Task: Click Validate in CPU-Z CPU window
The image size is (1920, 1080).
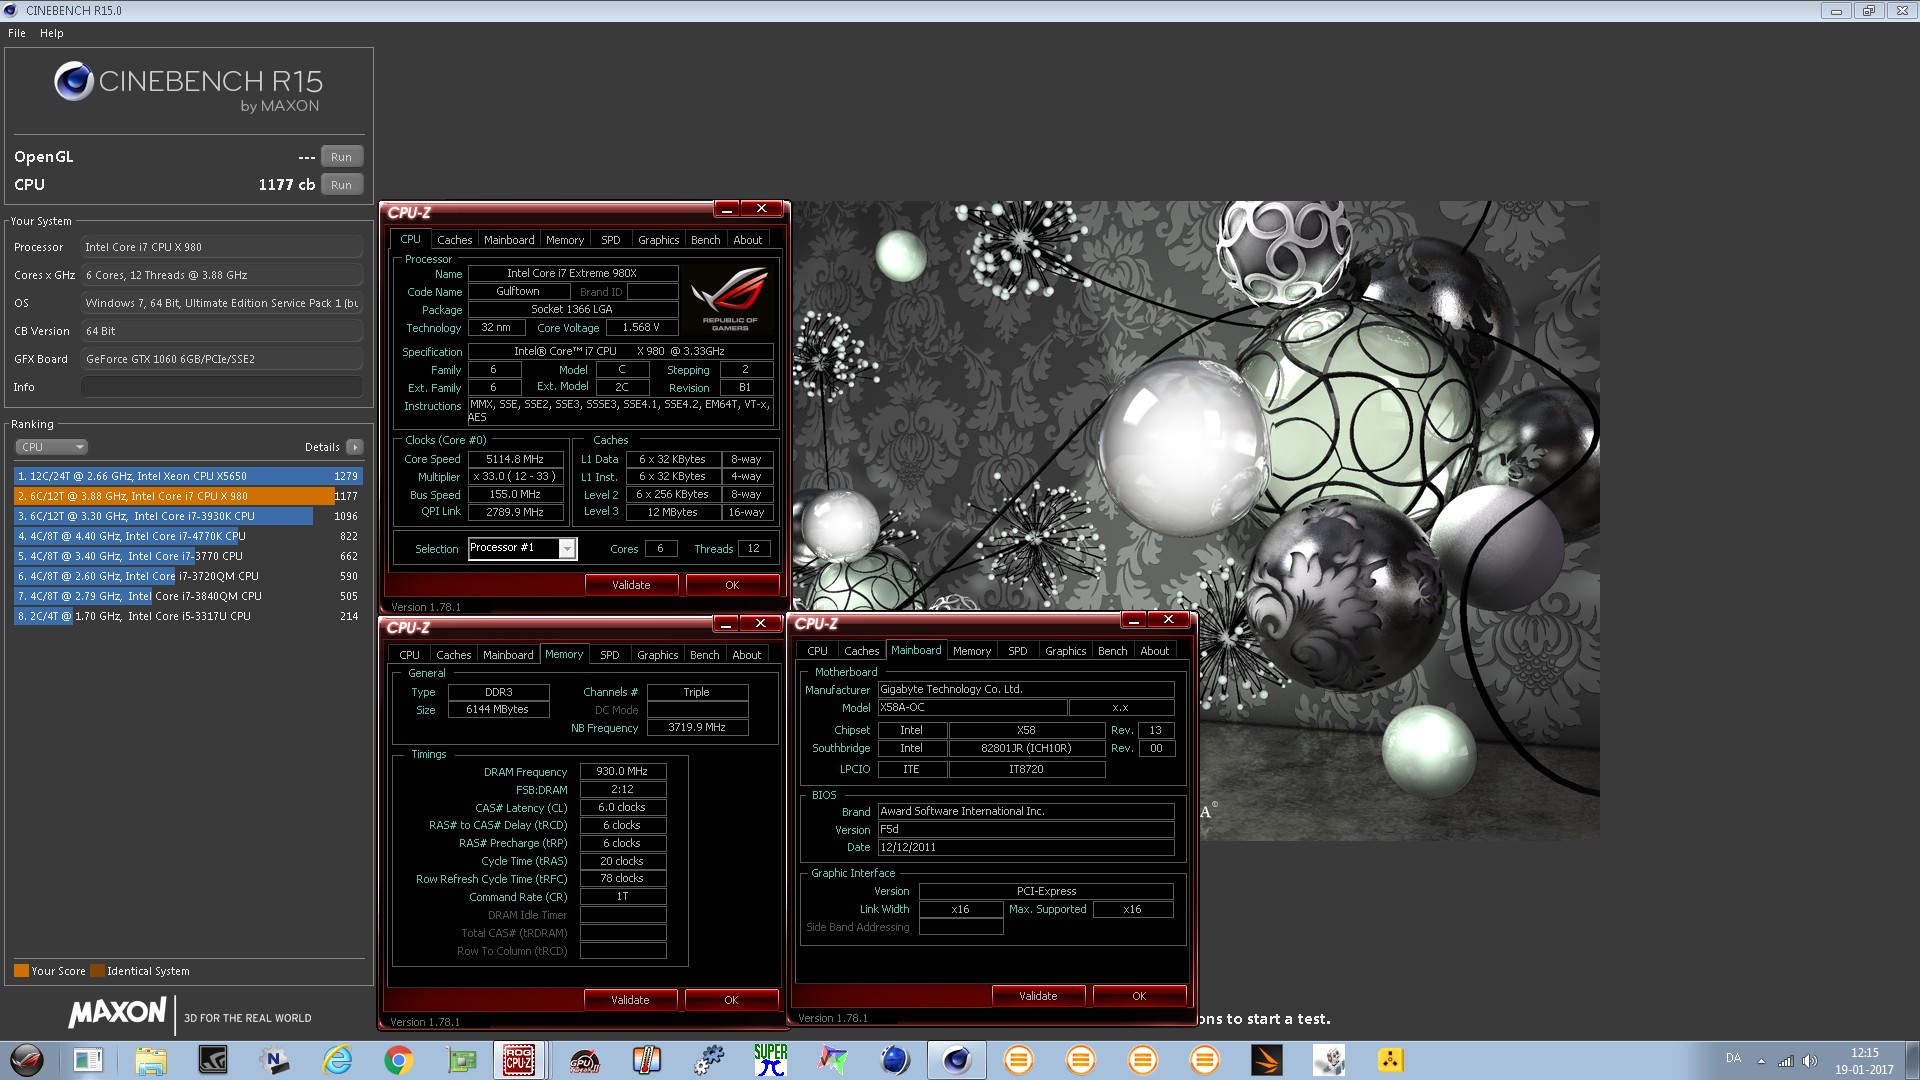Action: click(x=631, y=585)
